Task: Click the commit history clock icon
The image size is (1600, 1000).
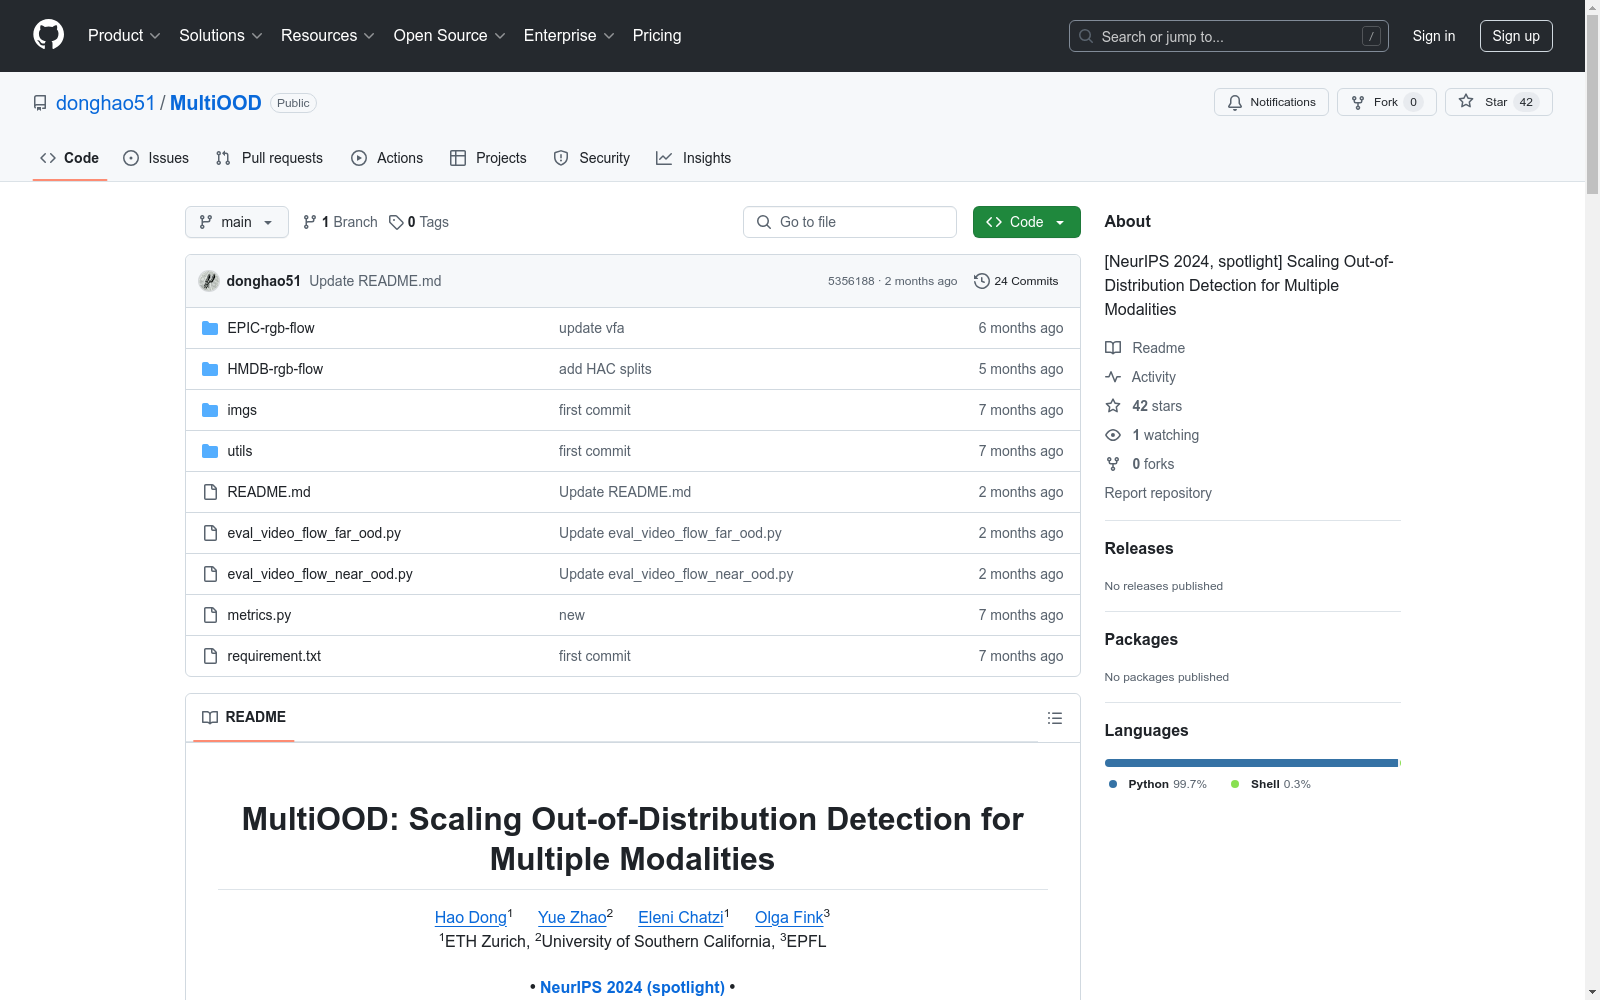Action: click(981, 281)
